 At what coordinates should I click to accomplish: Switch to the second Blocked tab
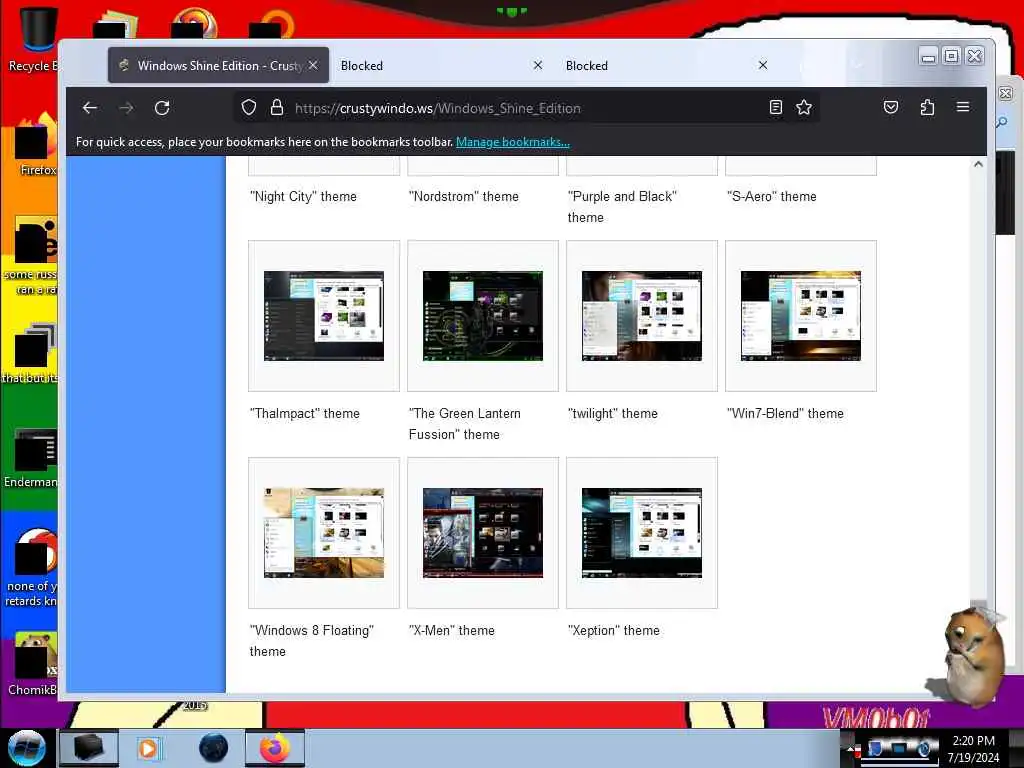pyautogui.click(x=667, y=65)
